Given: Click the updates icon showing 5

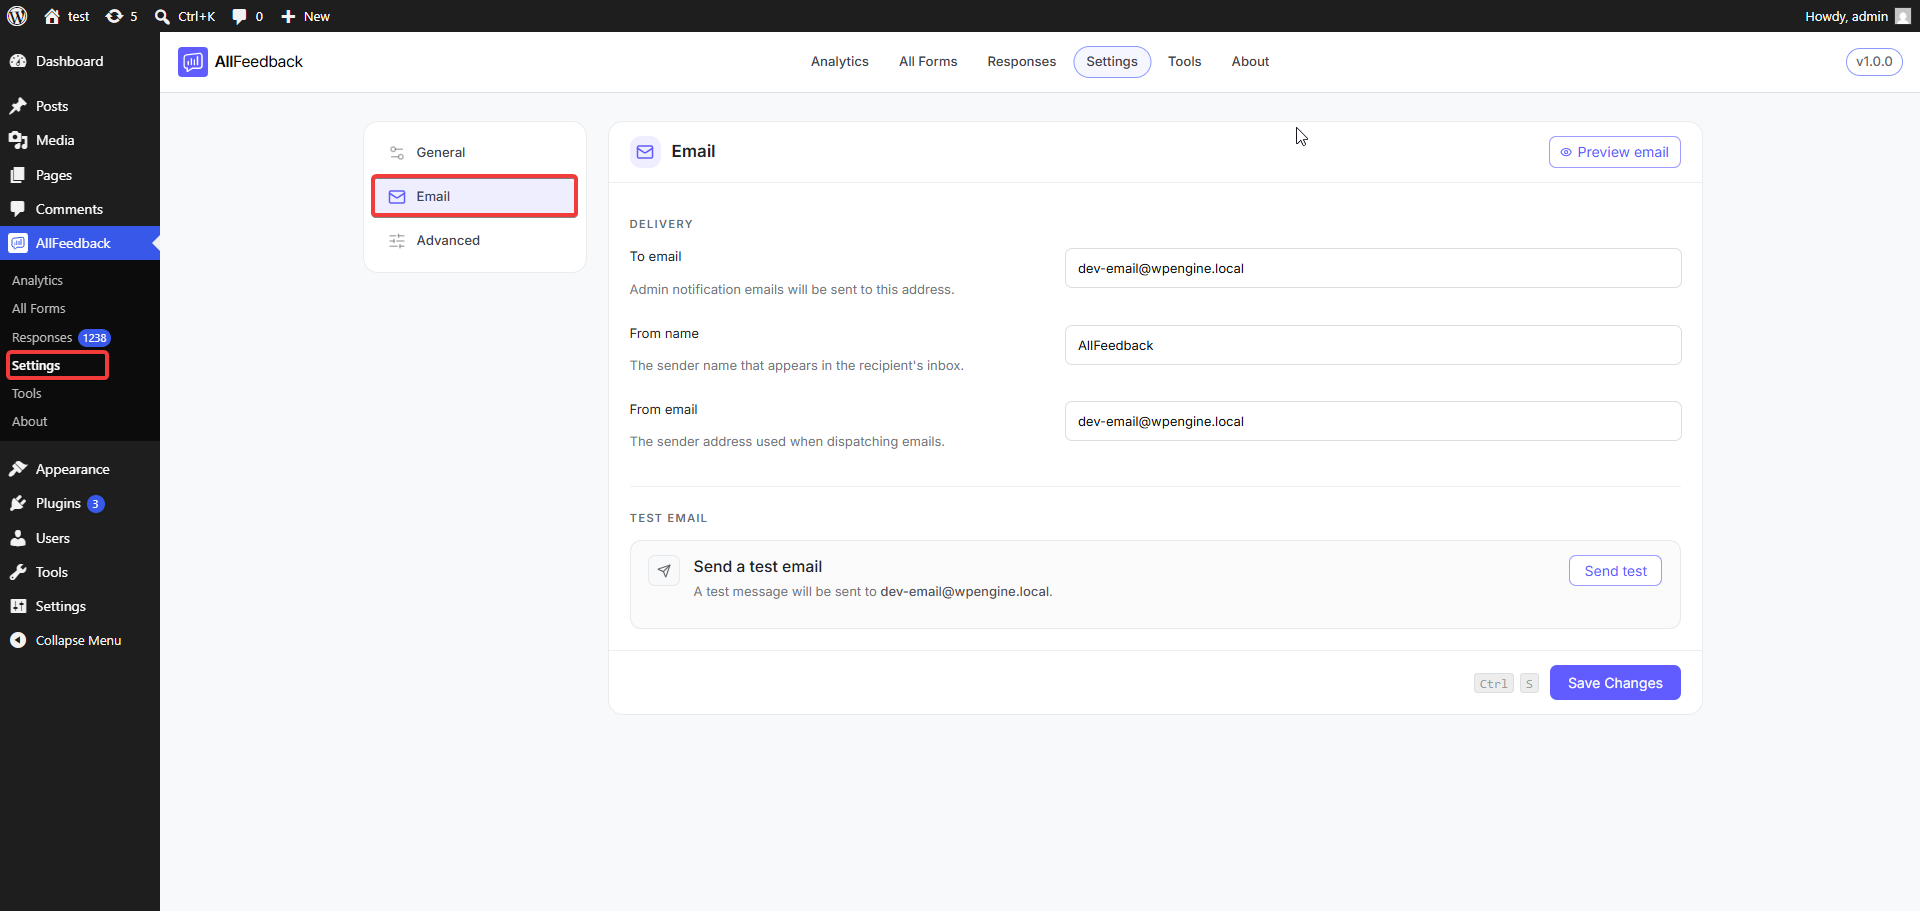Looking at the screenshot, I should point(114,16).
